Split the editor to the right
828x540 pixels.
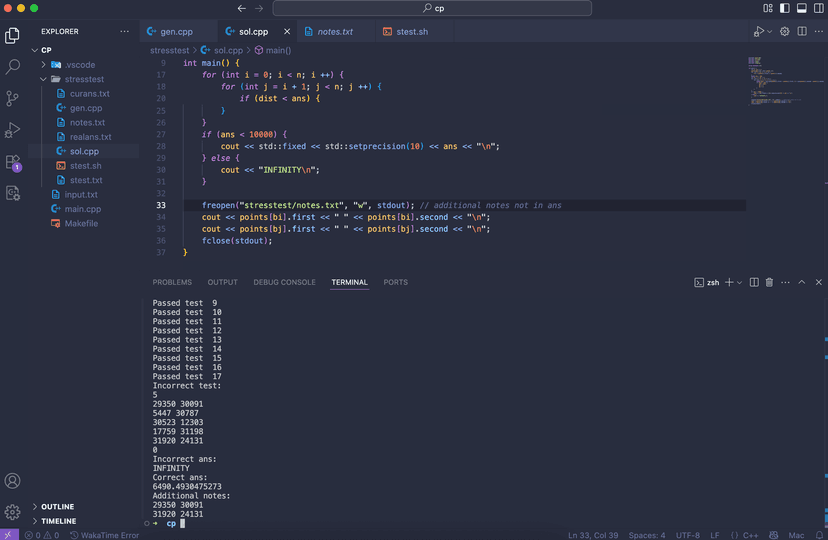click(x=802, y=32)
